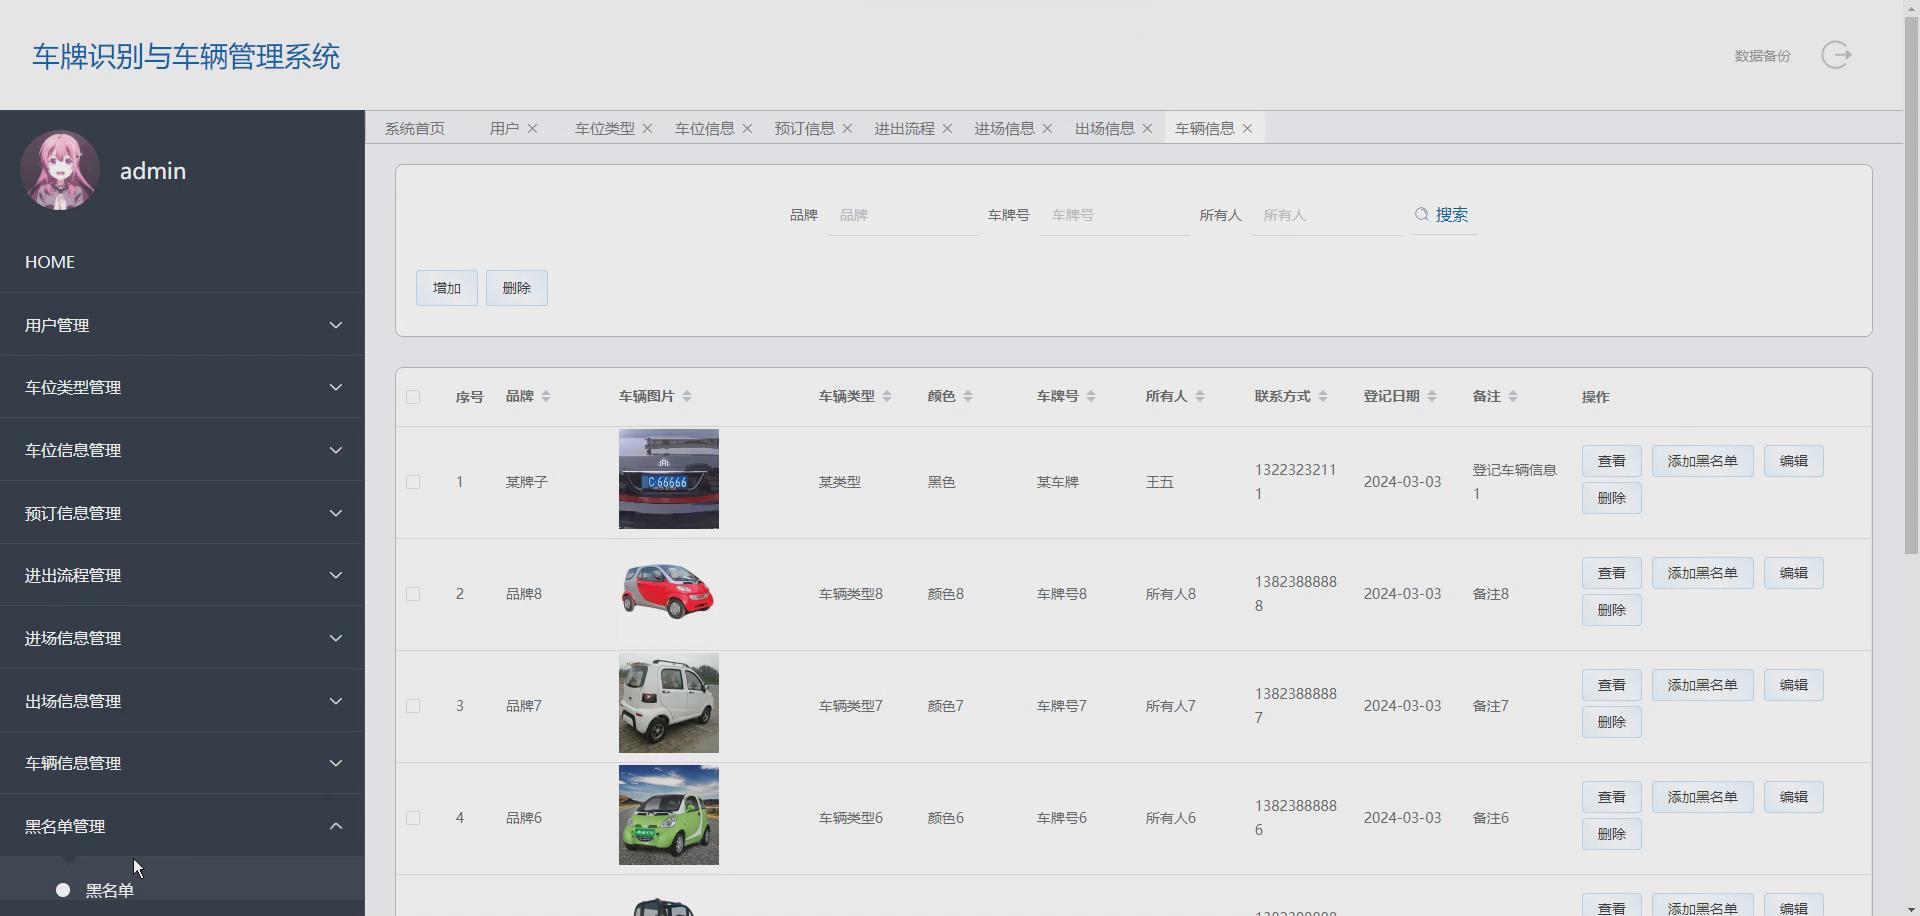Switch to the 车位类型 tab

[604, 129]
